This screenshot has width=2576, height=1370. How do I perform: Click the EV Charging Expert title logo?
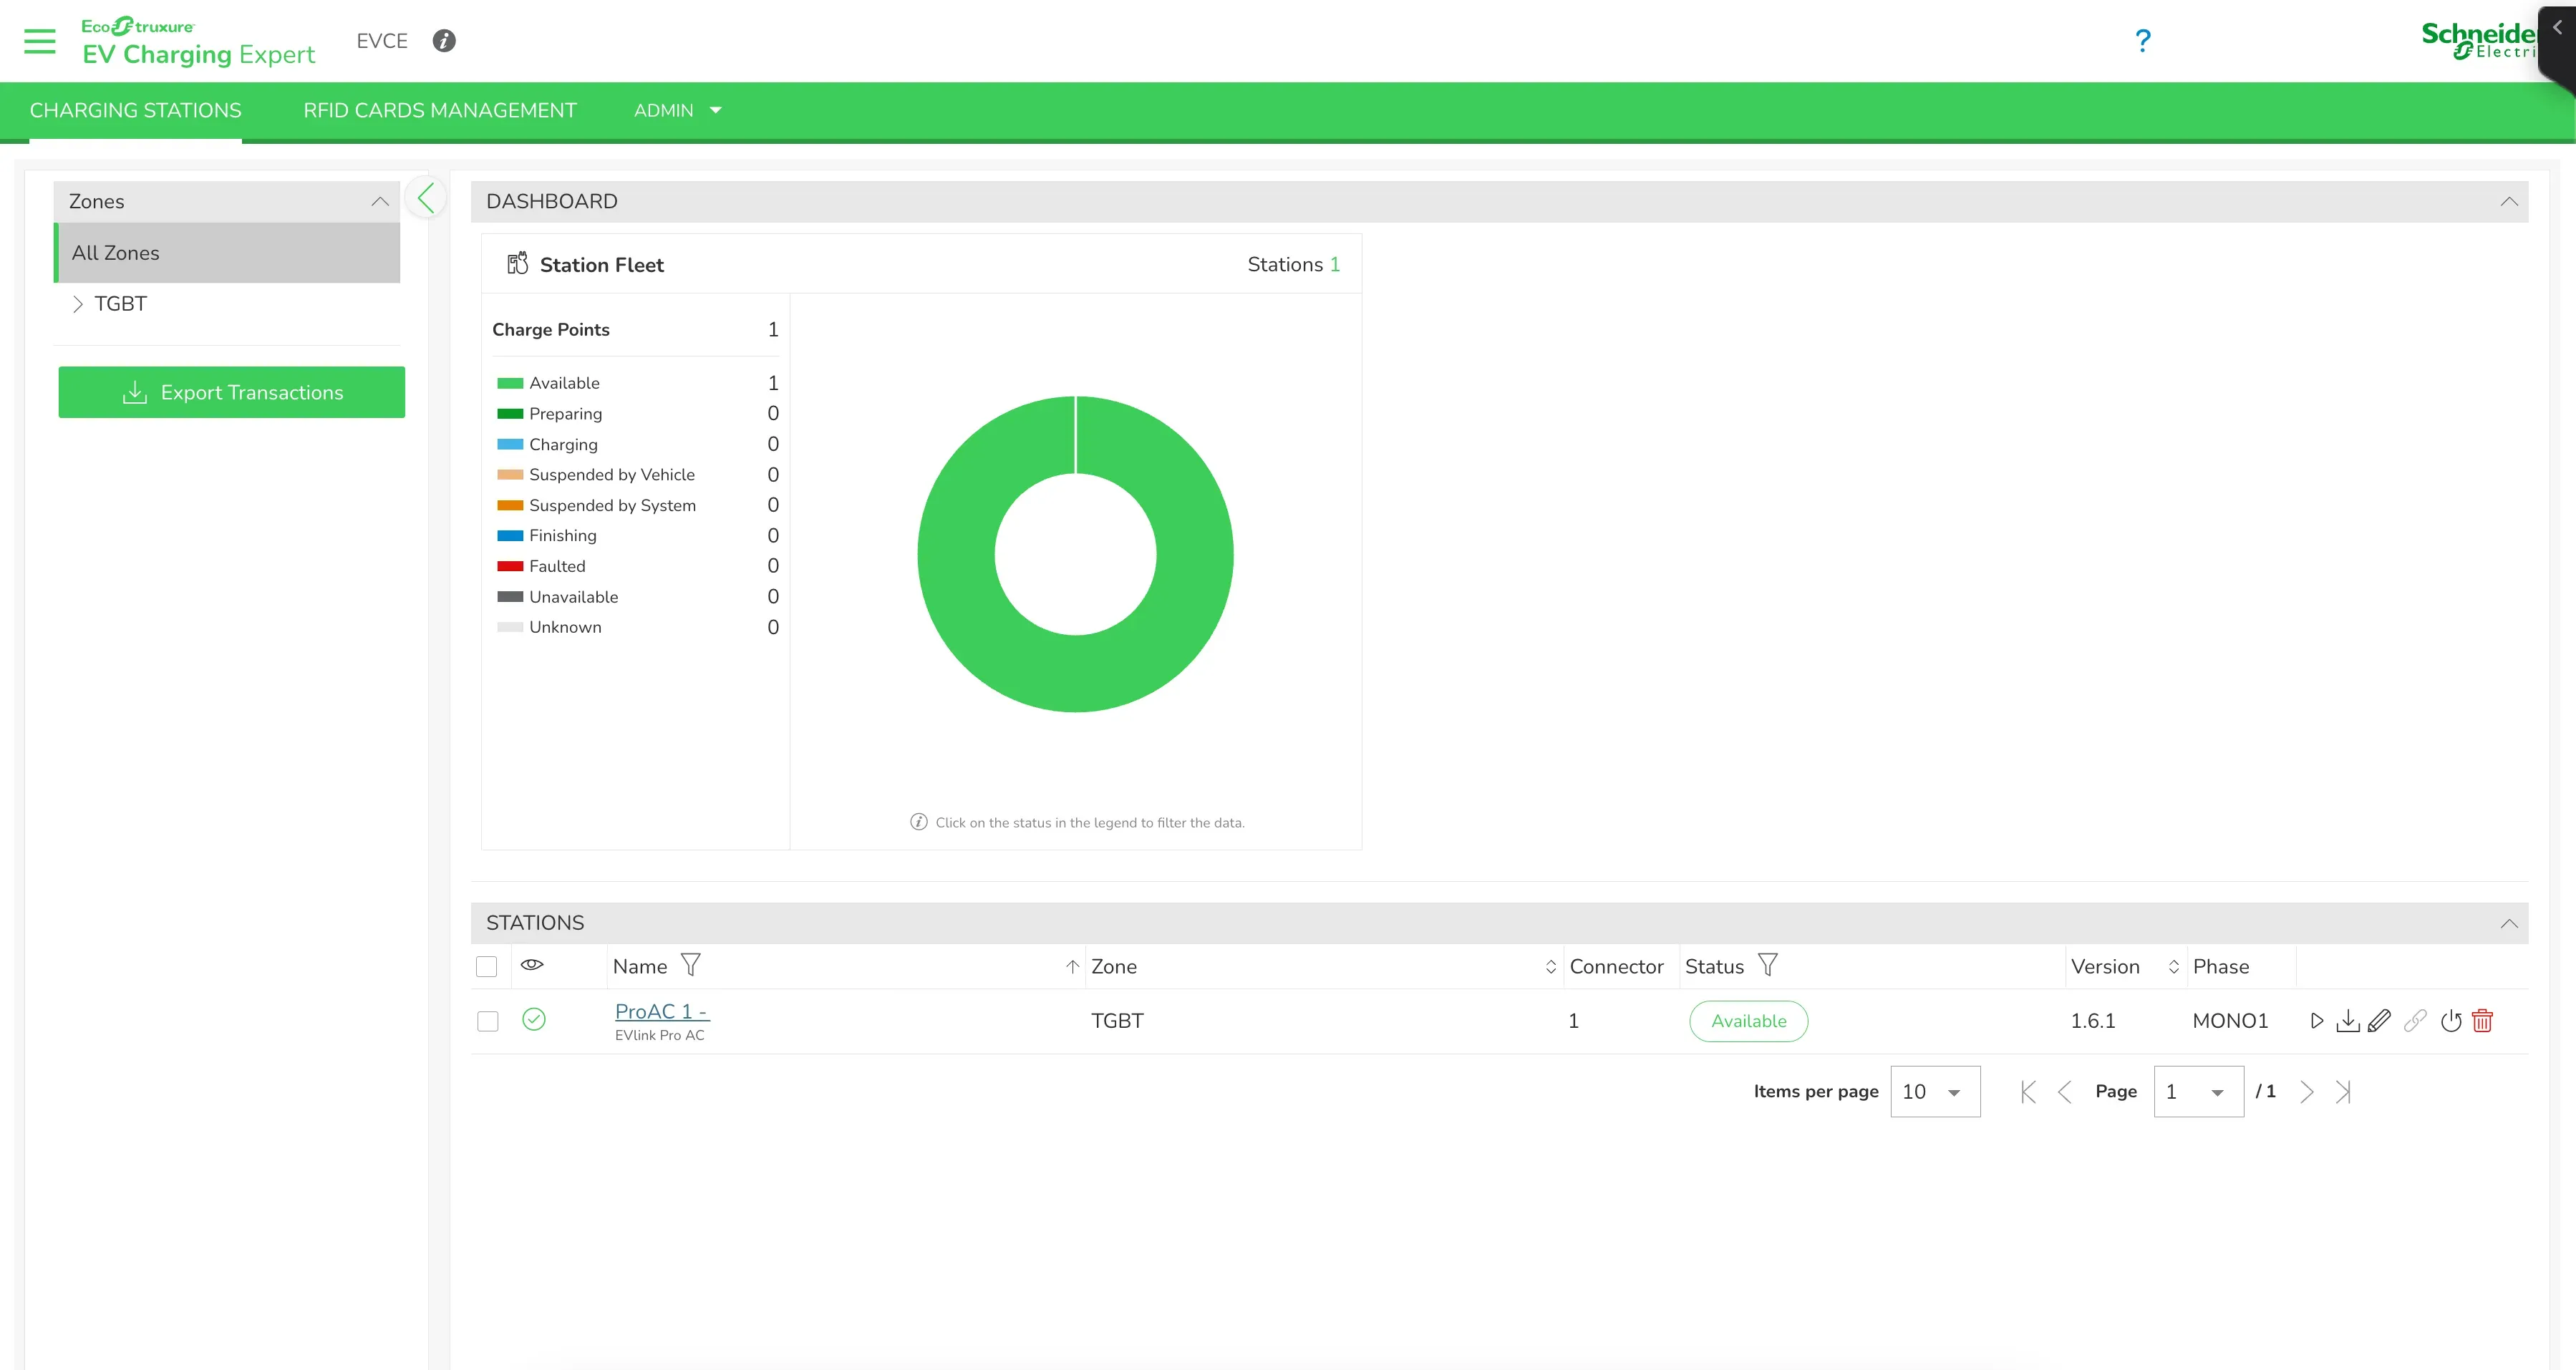point(198,42)
